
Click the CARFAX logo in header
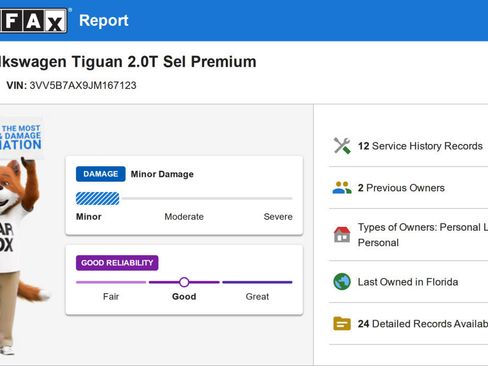click(x=33, y=20)
